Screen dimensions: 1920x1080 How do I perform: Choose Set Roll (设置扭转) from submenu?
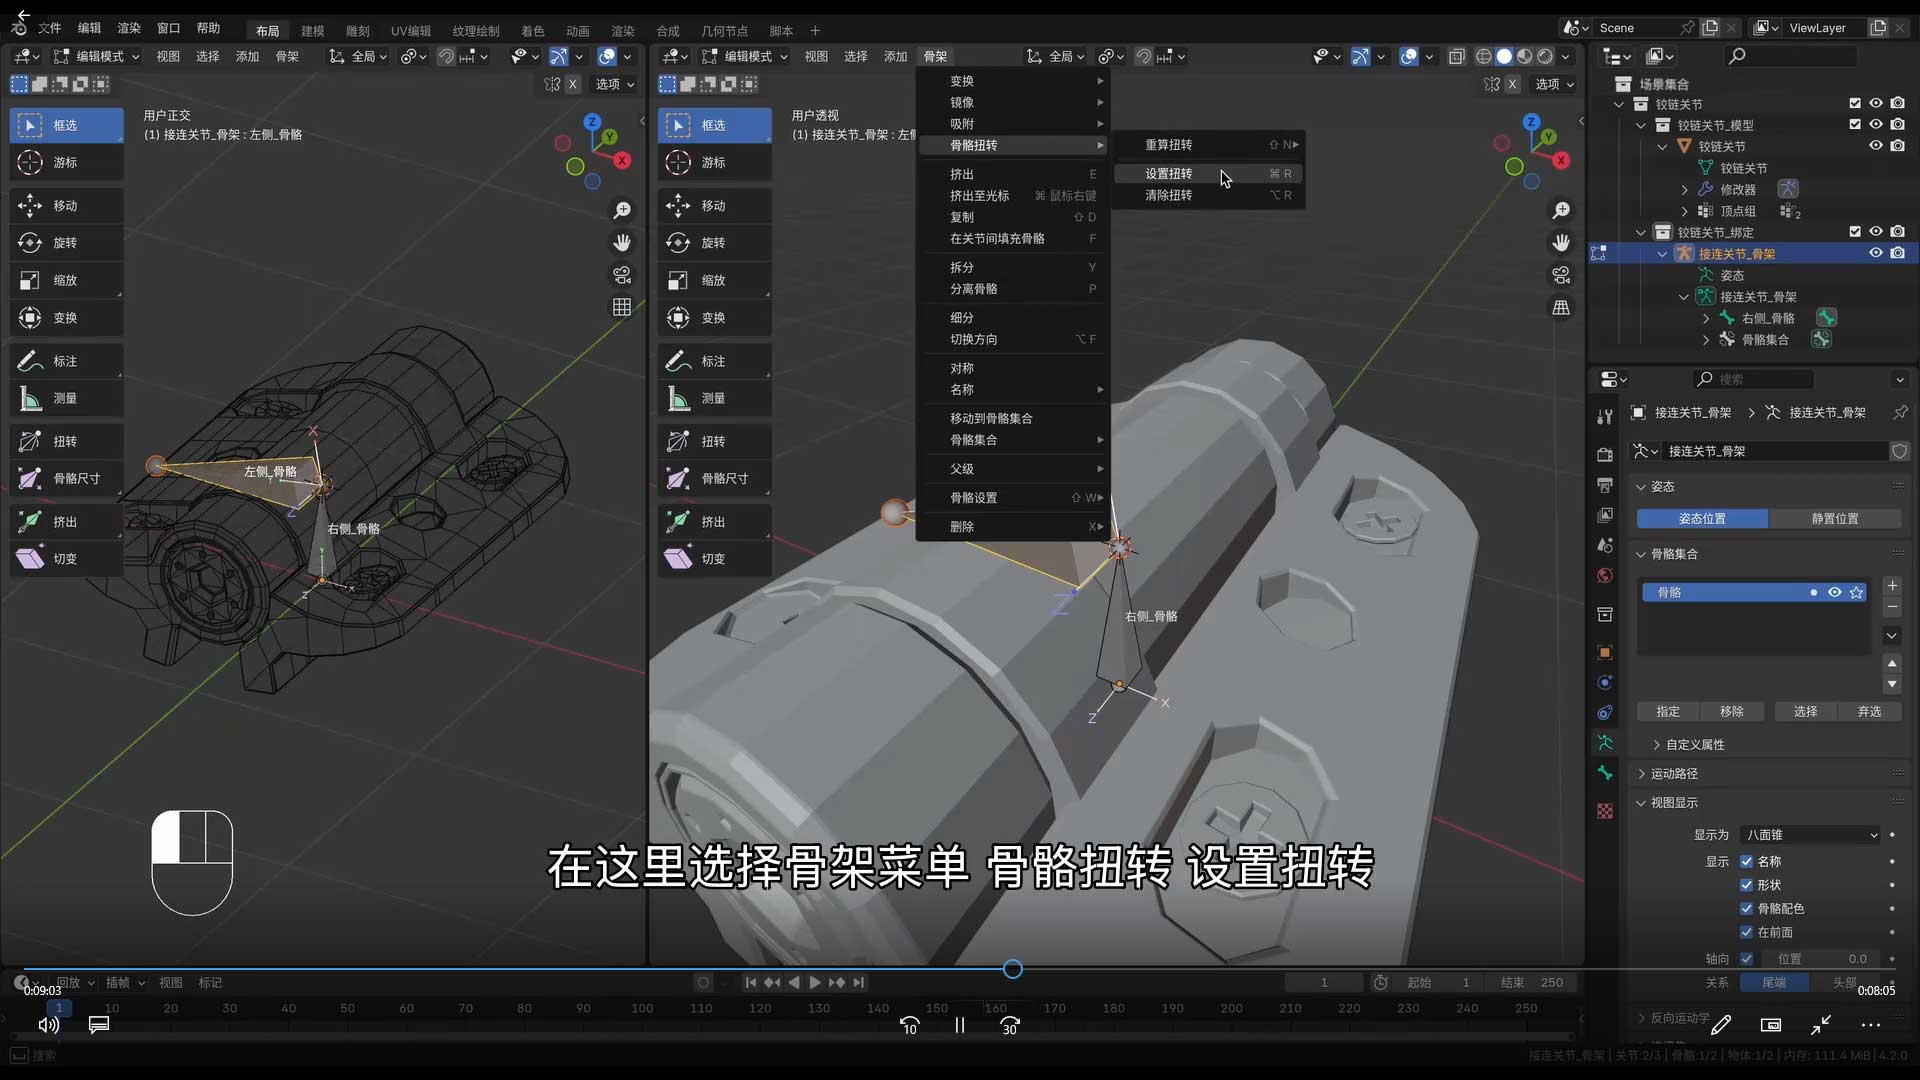[x=1168, y=174]
